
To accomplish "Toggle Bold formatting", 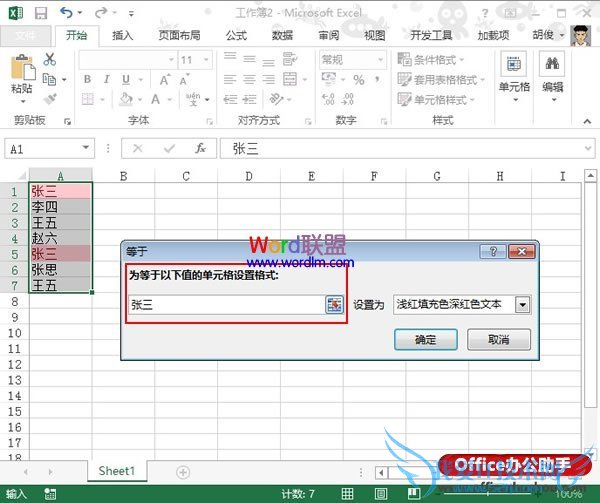I will [87, 80].
